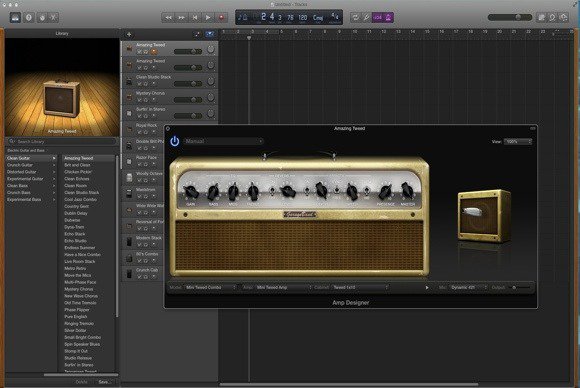Mute the 80's Combo track
This screenshot has width=580, height=388.
pos(139,260)
